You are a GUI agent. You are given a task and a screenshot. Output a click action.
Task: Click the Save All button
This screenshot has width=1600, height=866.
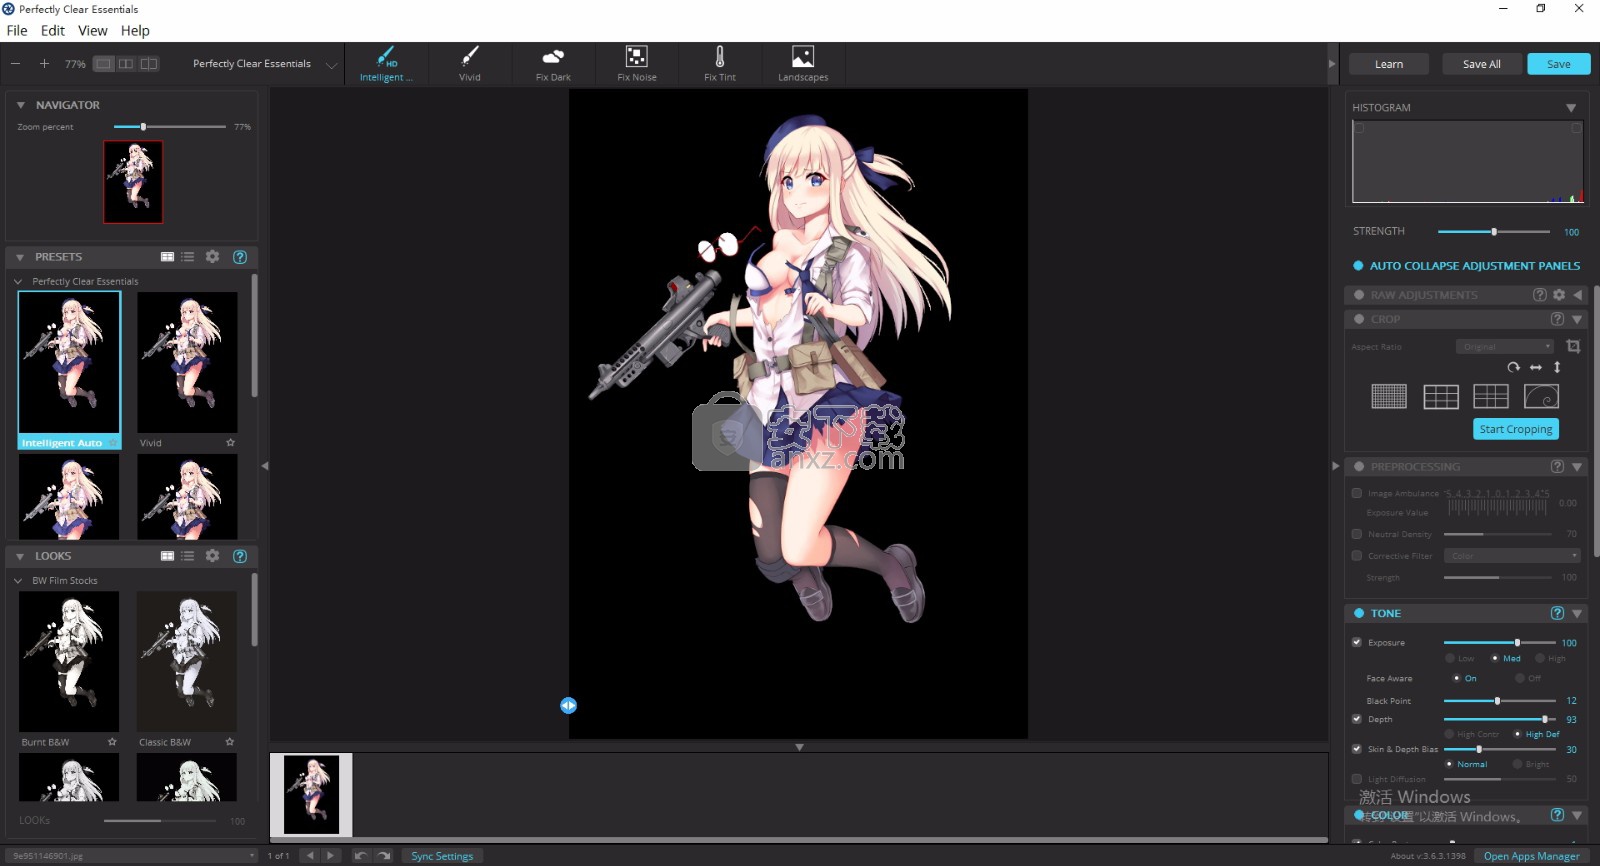(x=1482, y=64)
